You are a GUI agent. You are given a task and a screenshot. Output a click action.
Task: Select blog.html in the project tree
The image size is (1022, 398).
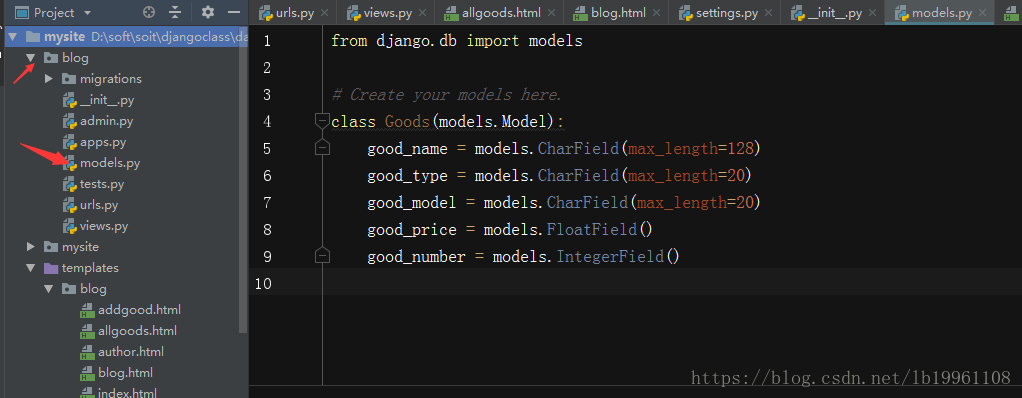coord(126,373)
